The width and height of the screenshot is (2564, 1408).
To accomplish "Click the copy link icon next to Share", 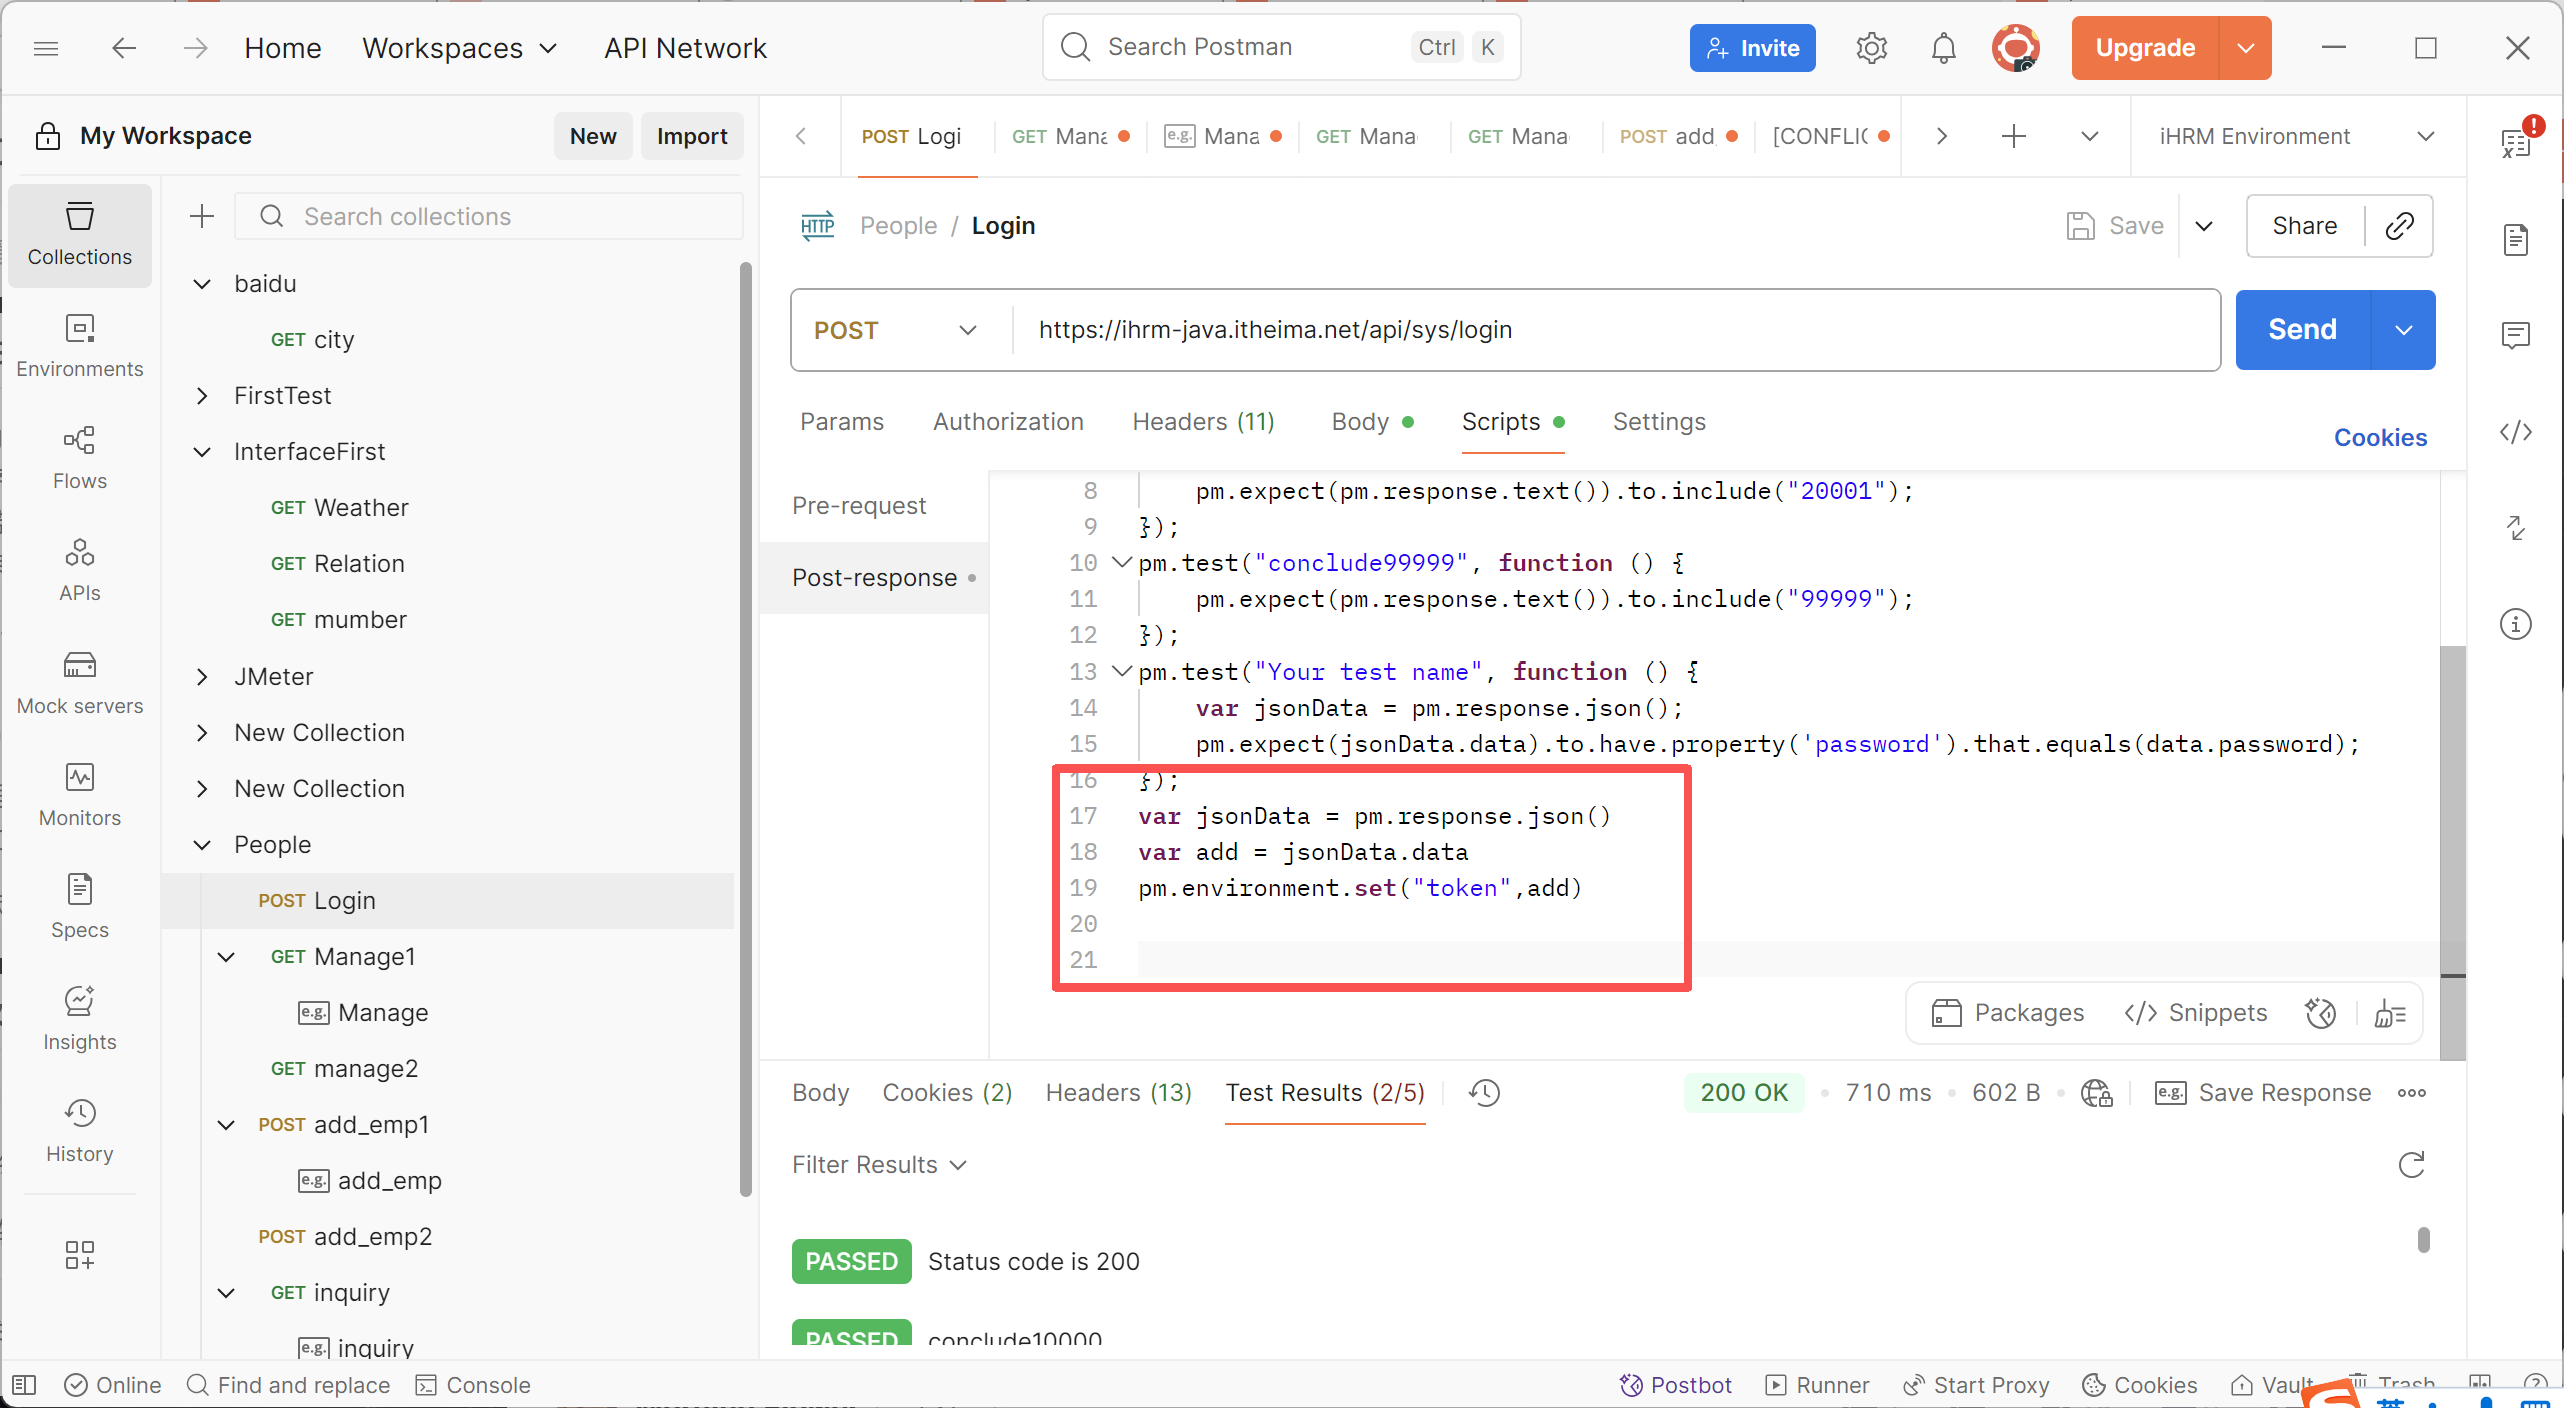I will click(x=2399, y=226).
